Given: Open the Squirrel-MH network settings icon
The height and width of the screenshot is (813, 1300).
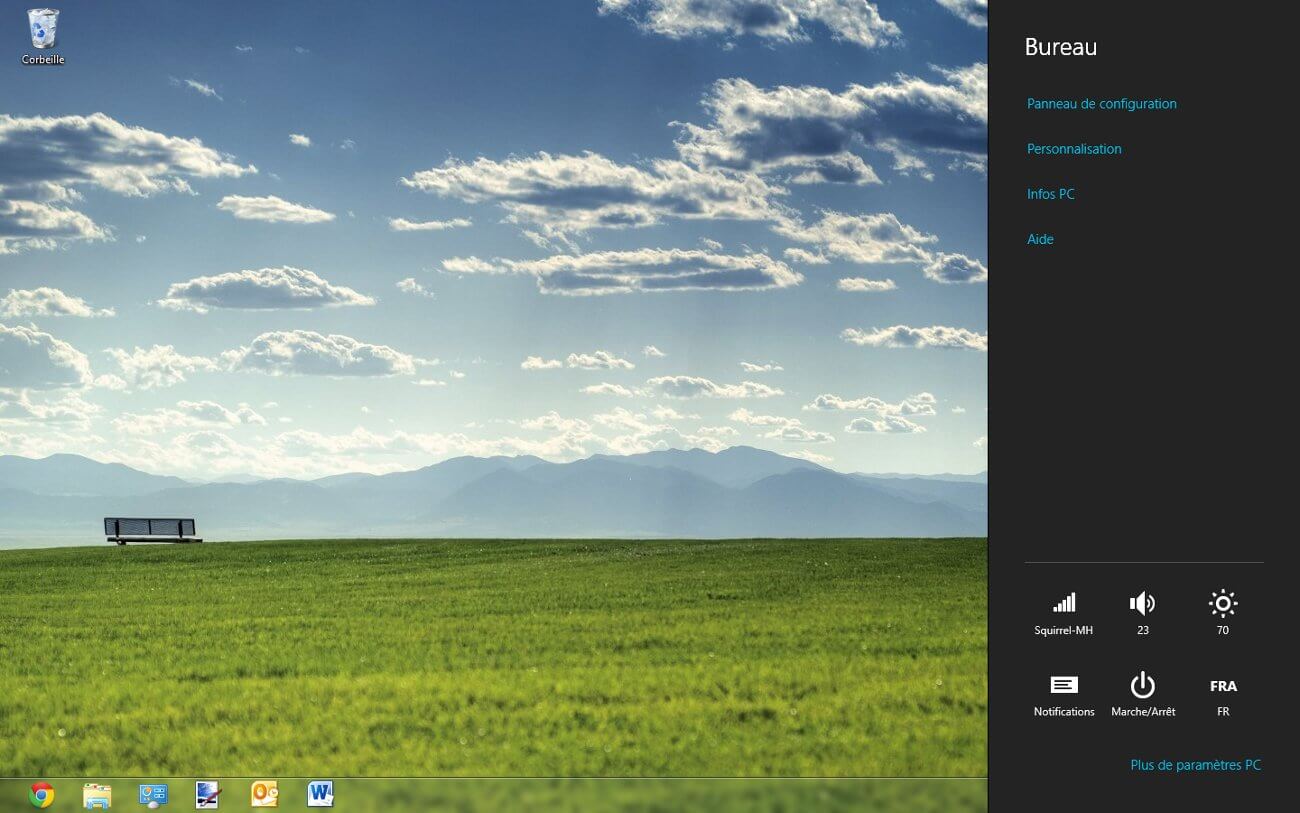Looking at the screenshot, I should tap(1064, 612).
